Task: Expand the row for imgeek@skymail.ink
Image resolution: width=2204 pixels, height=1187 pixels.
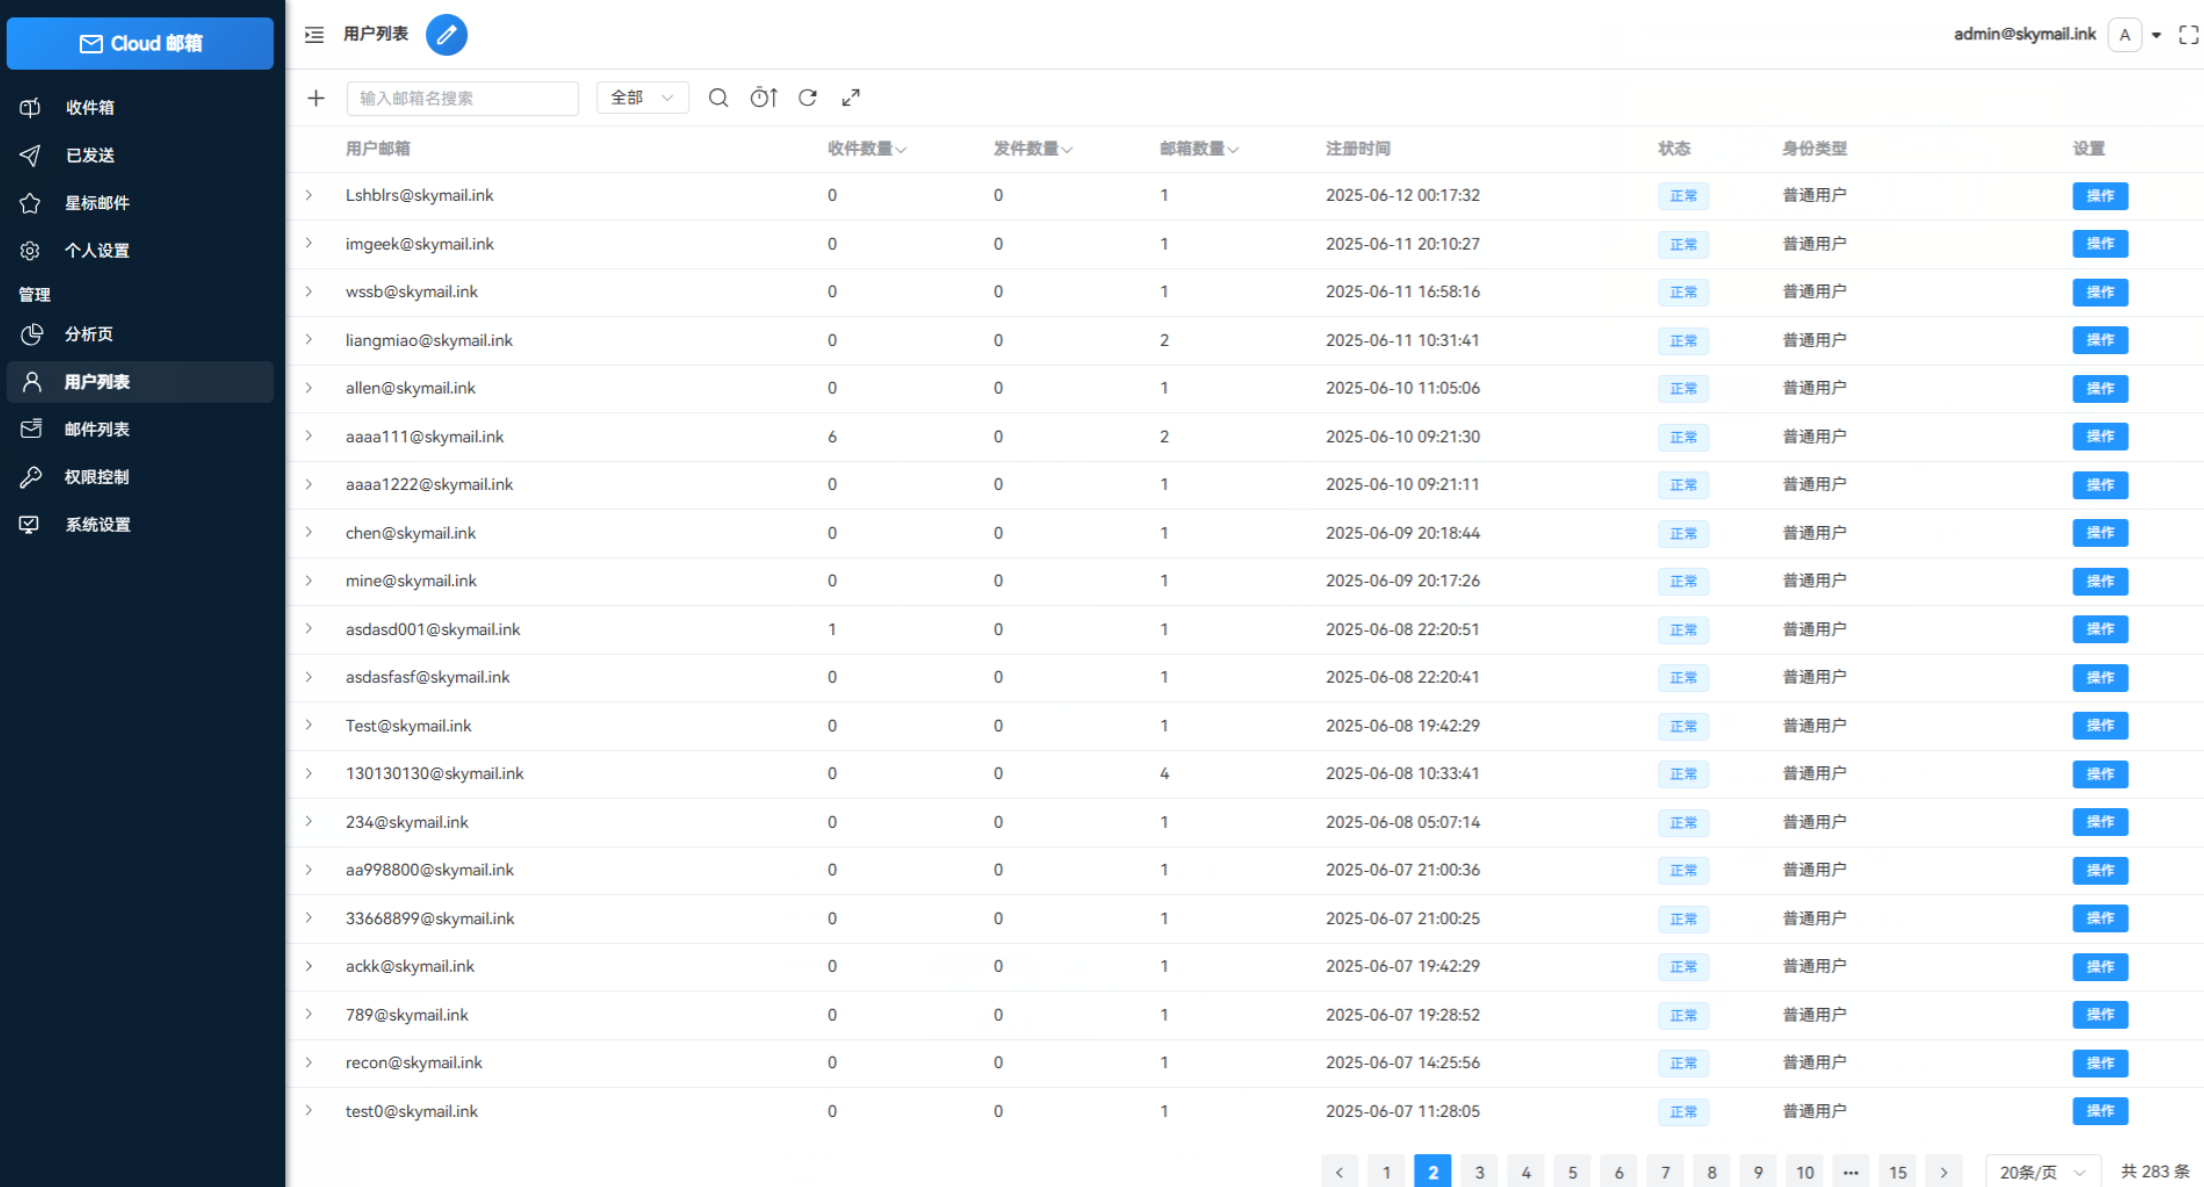Action: tap(309, 244)
